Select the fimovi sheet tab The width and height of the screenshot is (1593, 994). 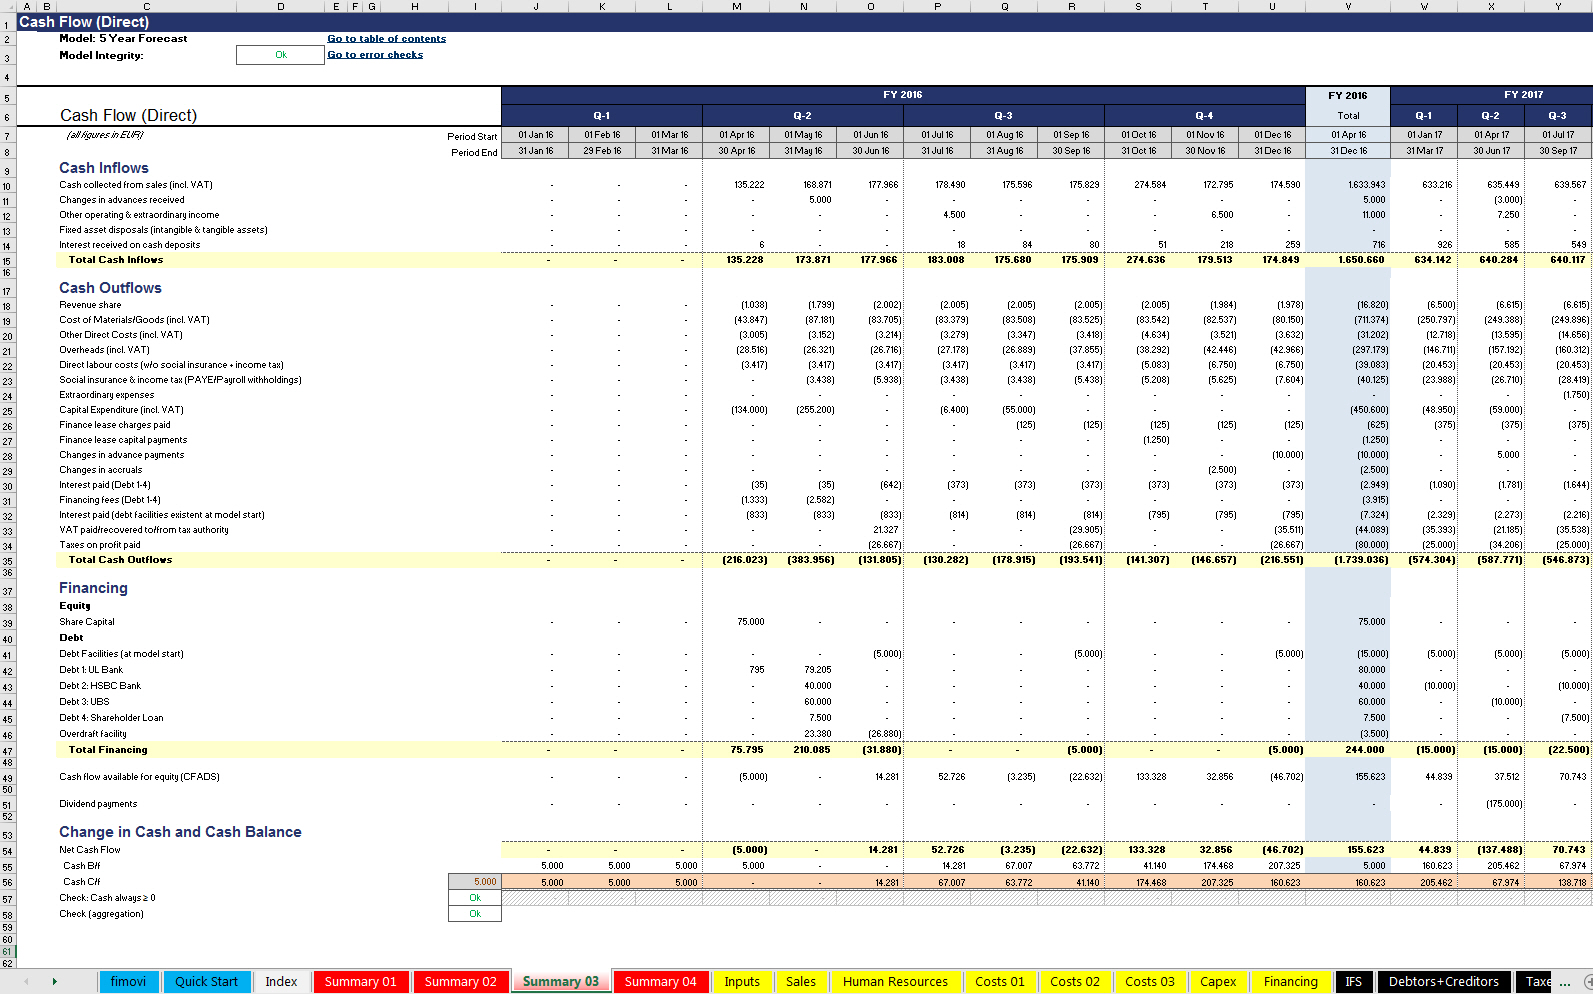128,982
